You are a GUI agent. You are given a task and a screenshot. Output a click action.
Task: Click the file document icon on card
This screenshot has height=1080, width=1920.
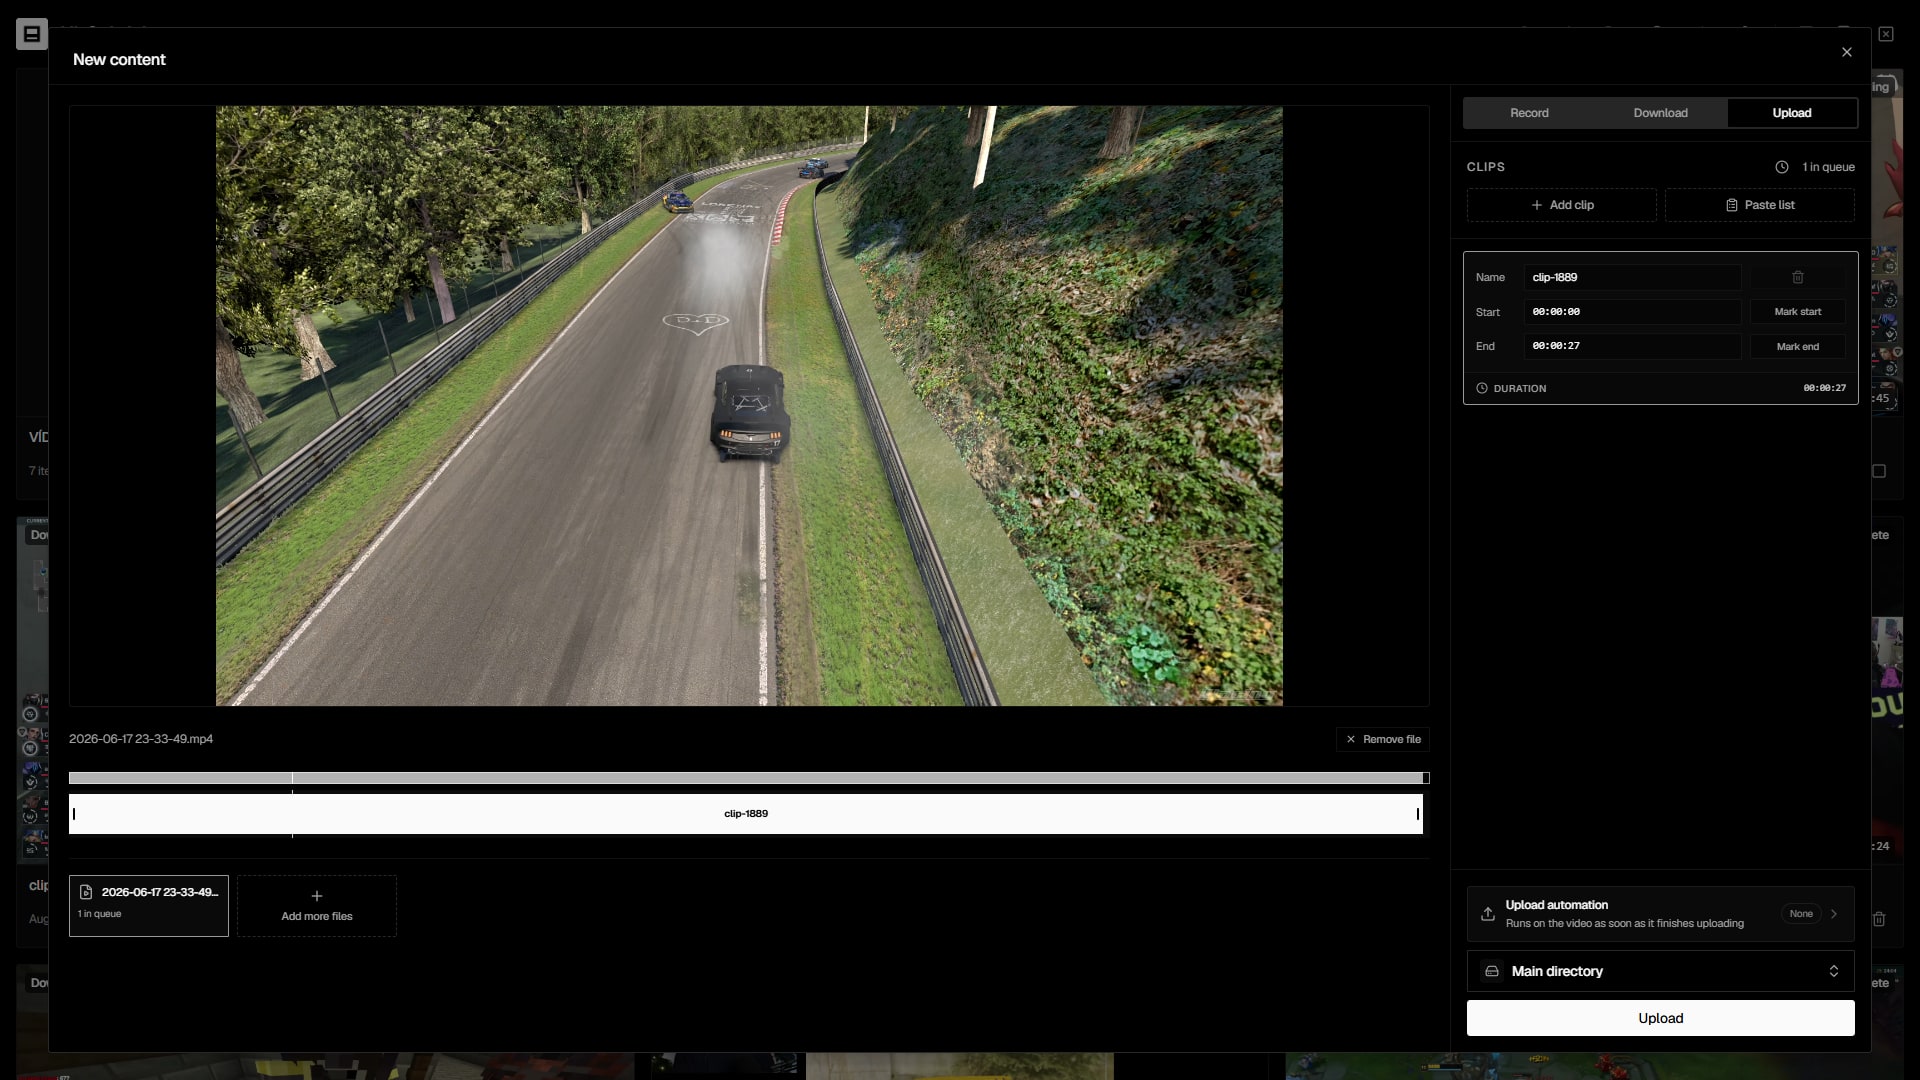click(86, 892)
